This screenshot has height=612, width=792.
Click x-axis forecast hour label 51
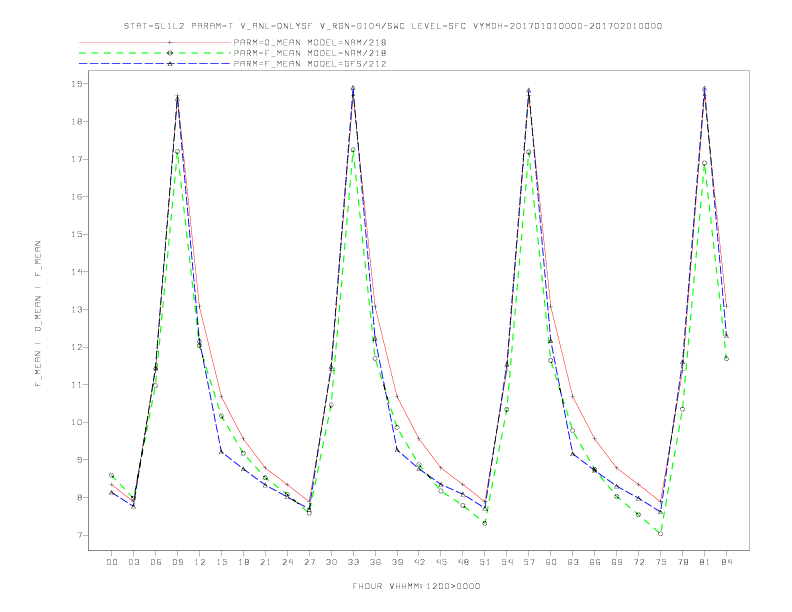[x=485, y=562]
